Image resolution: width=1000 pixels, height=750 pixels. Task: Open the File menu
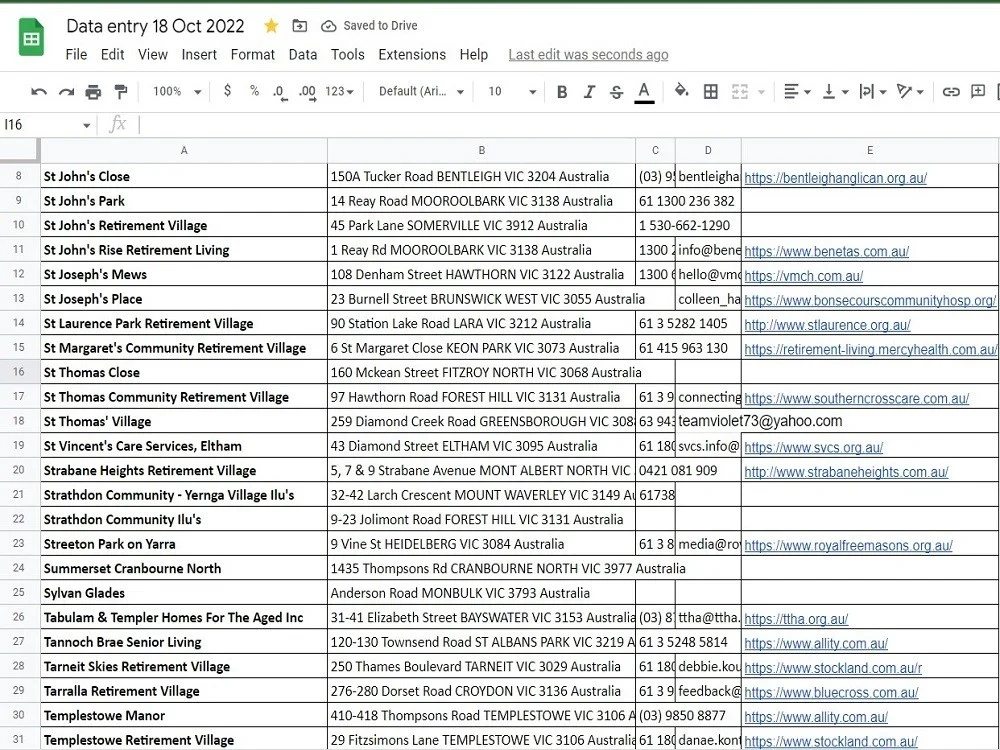pyautogui.click(x=76, y=55)
